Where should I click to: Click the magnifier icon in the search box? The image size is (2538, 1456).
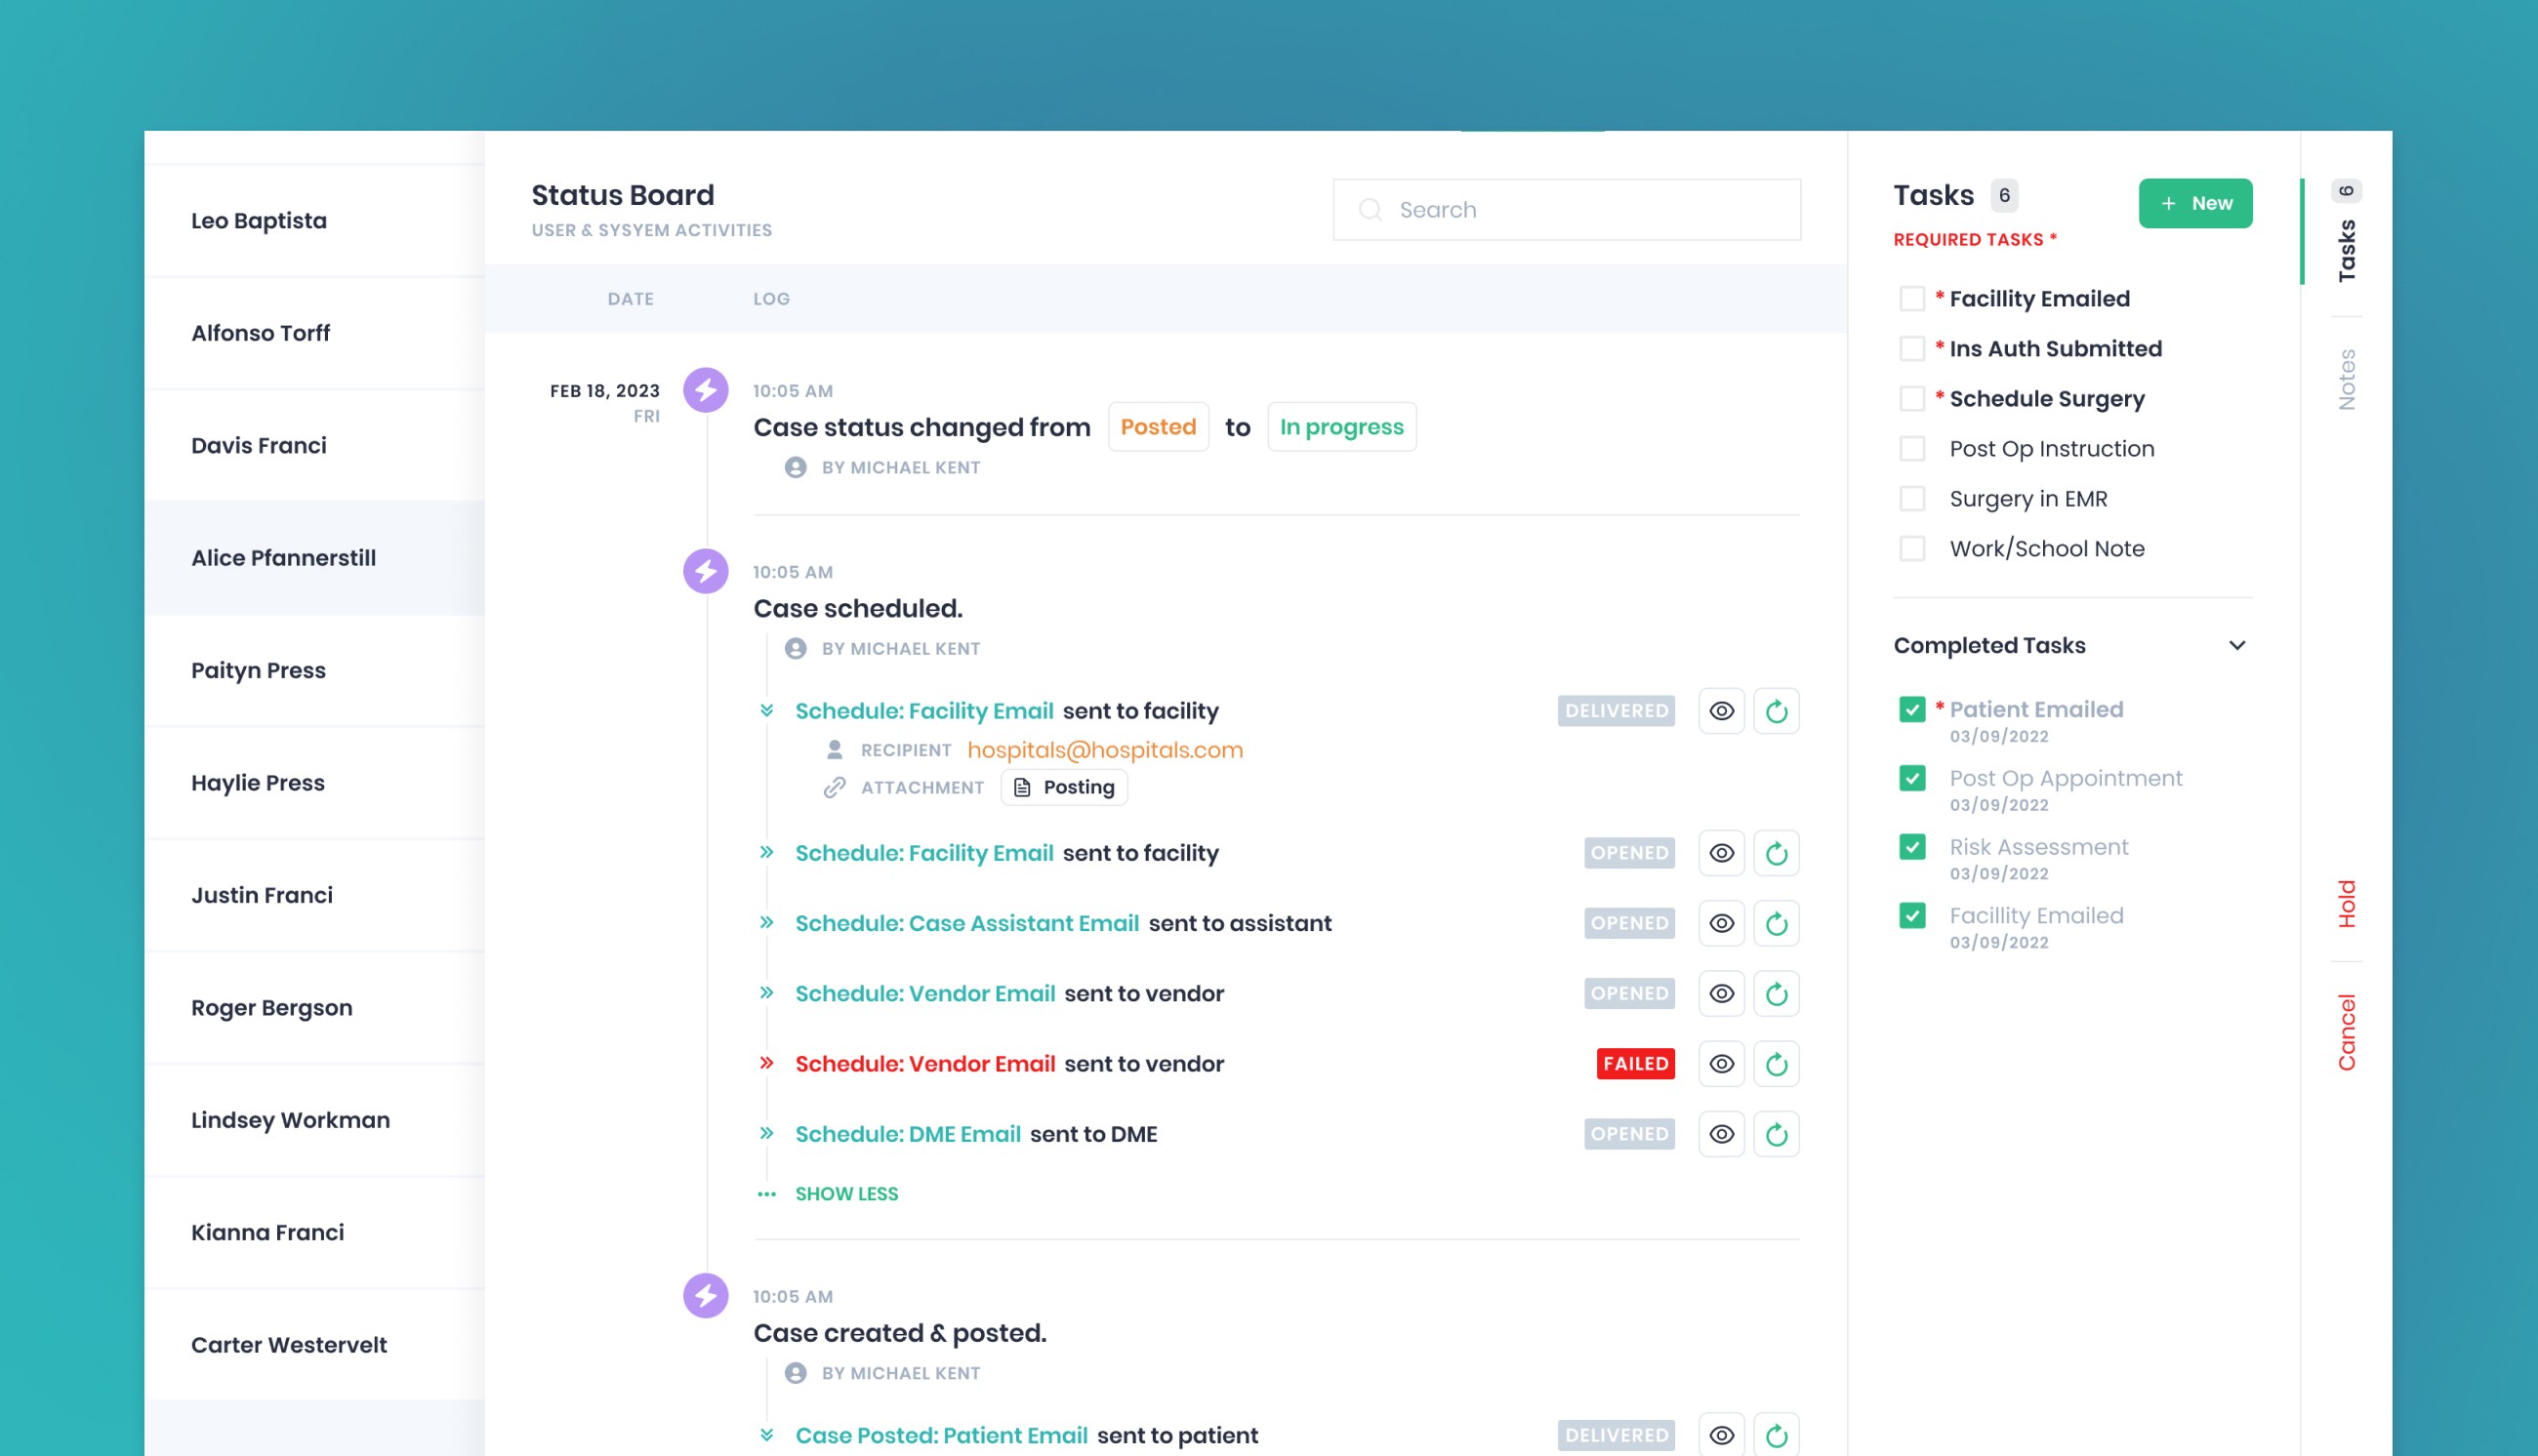1370,210
